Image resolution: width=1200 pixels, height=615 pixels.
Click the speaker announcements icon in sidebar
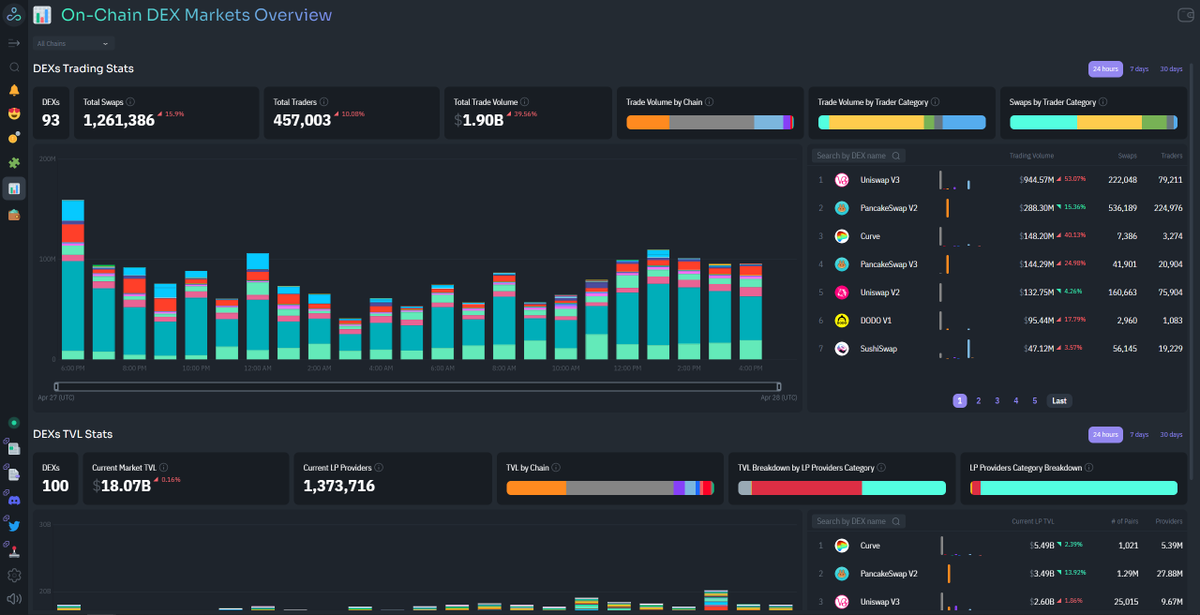14,600
